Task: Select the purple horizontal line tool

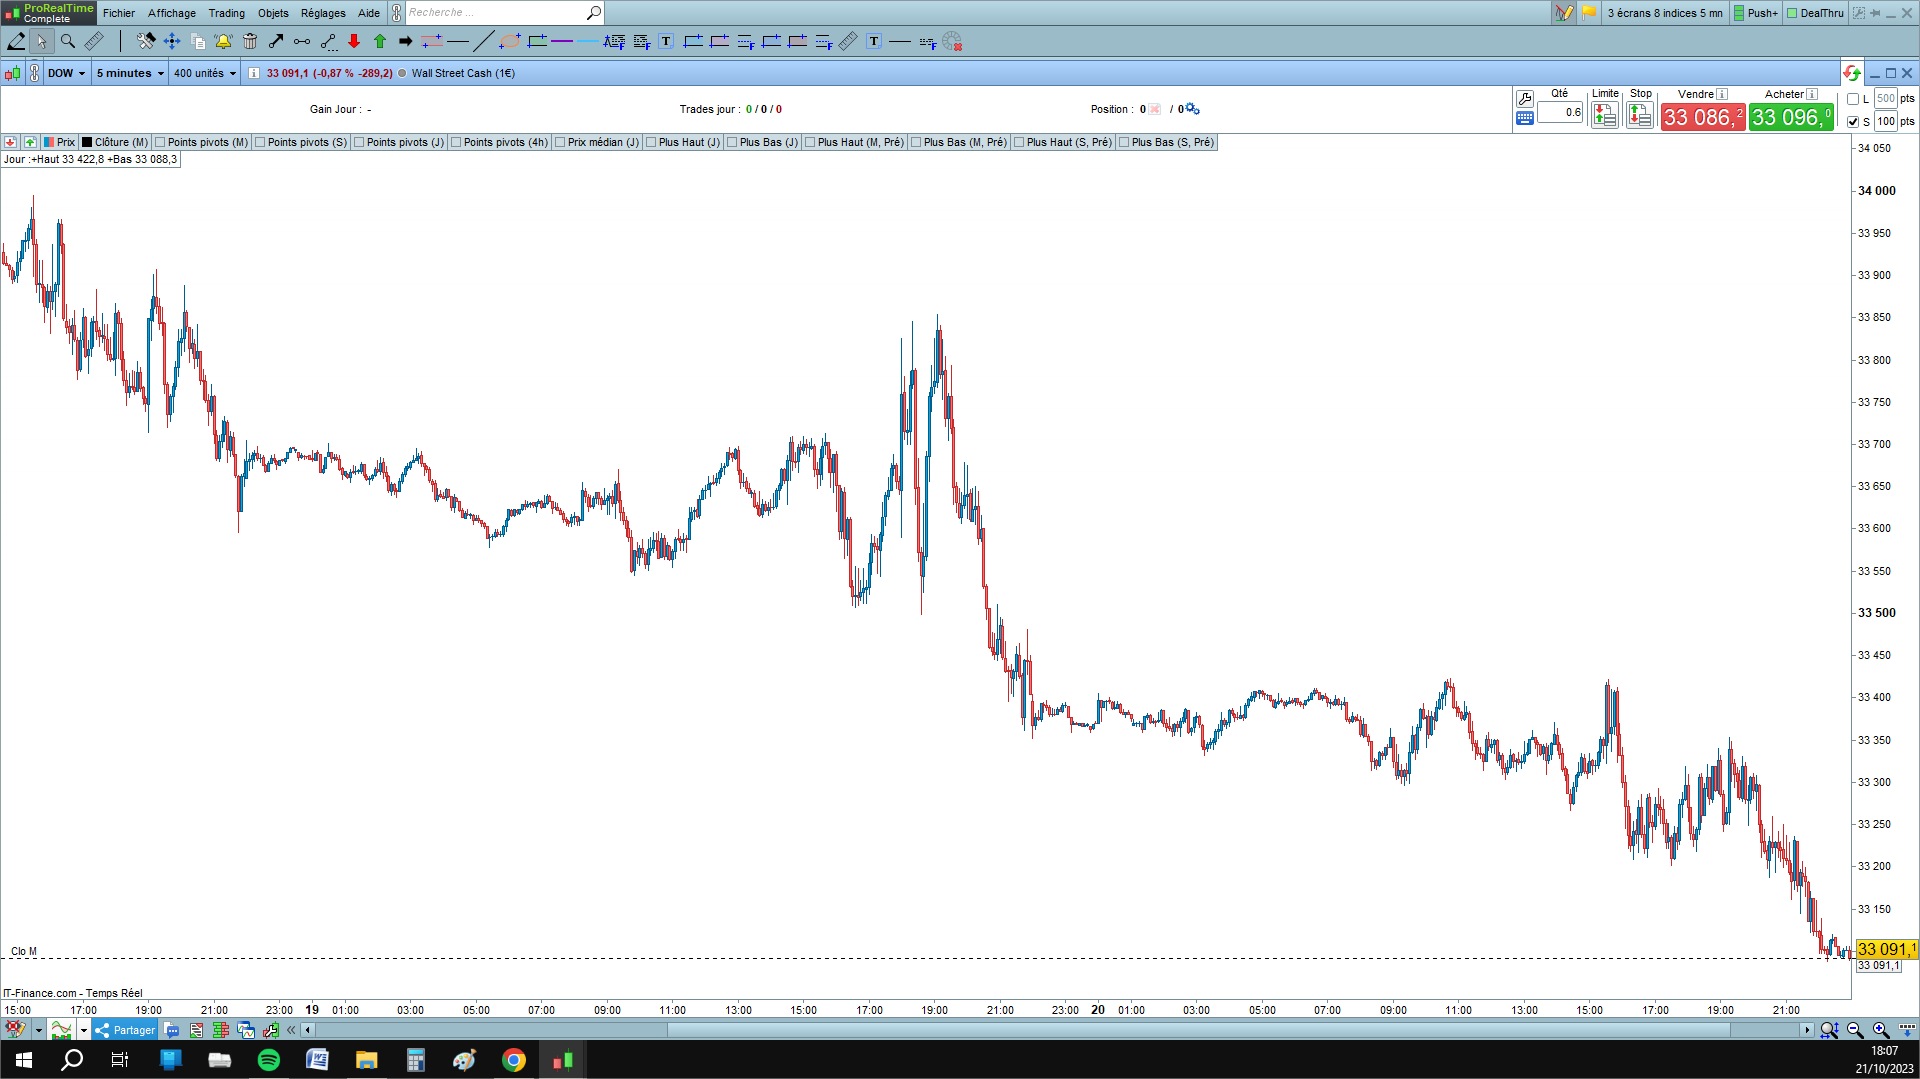Action: 562,41
